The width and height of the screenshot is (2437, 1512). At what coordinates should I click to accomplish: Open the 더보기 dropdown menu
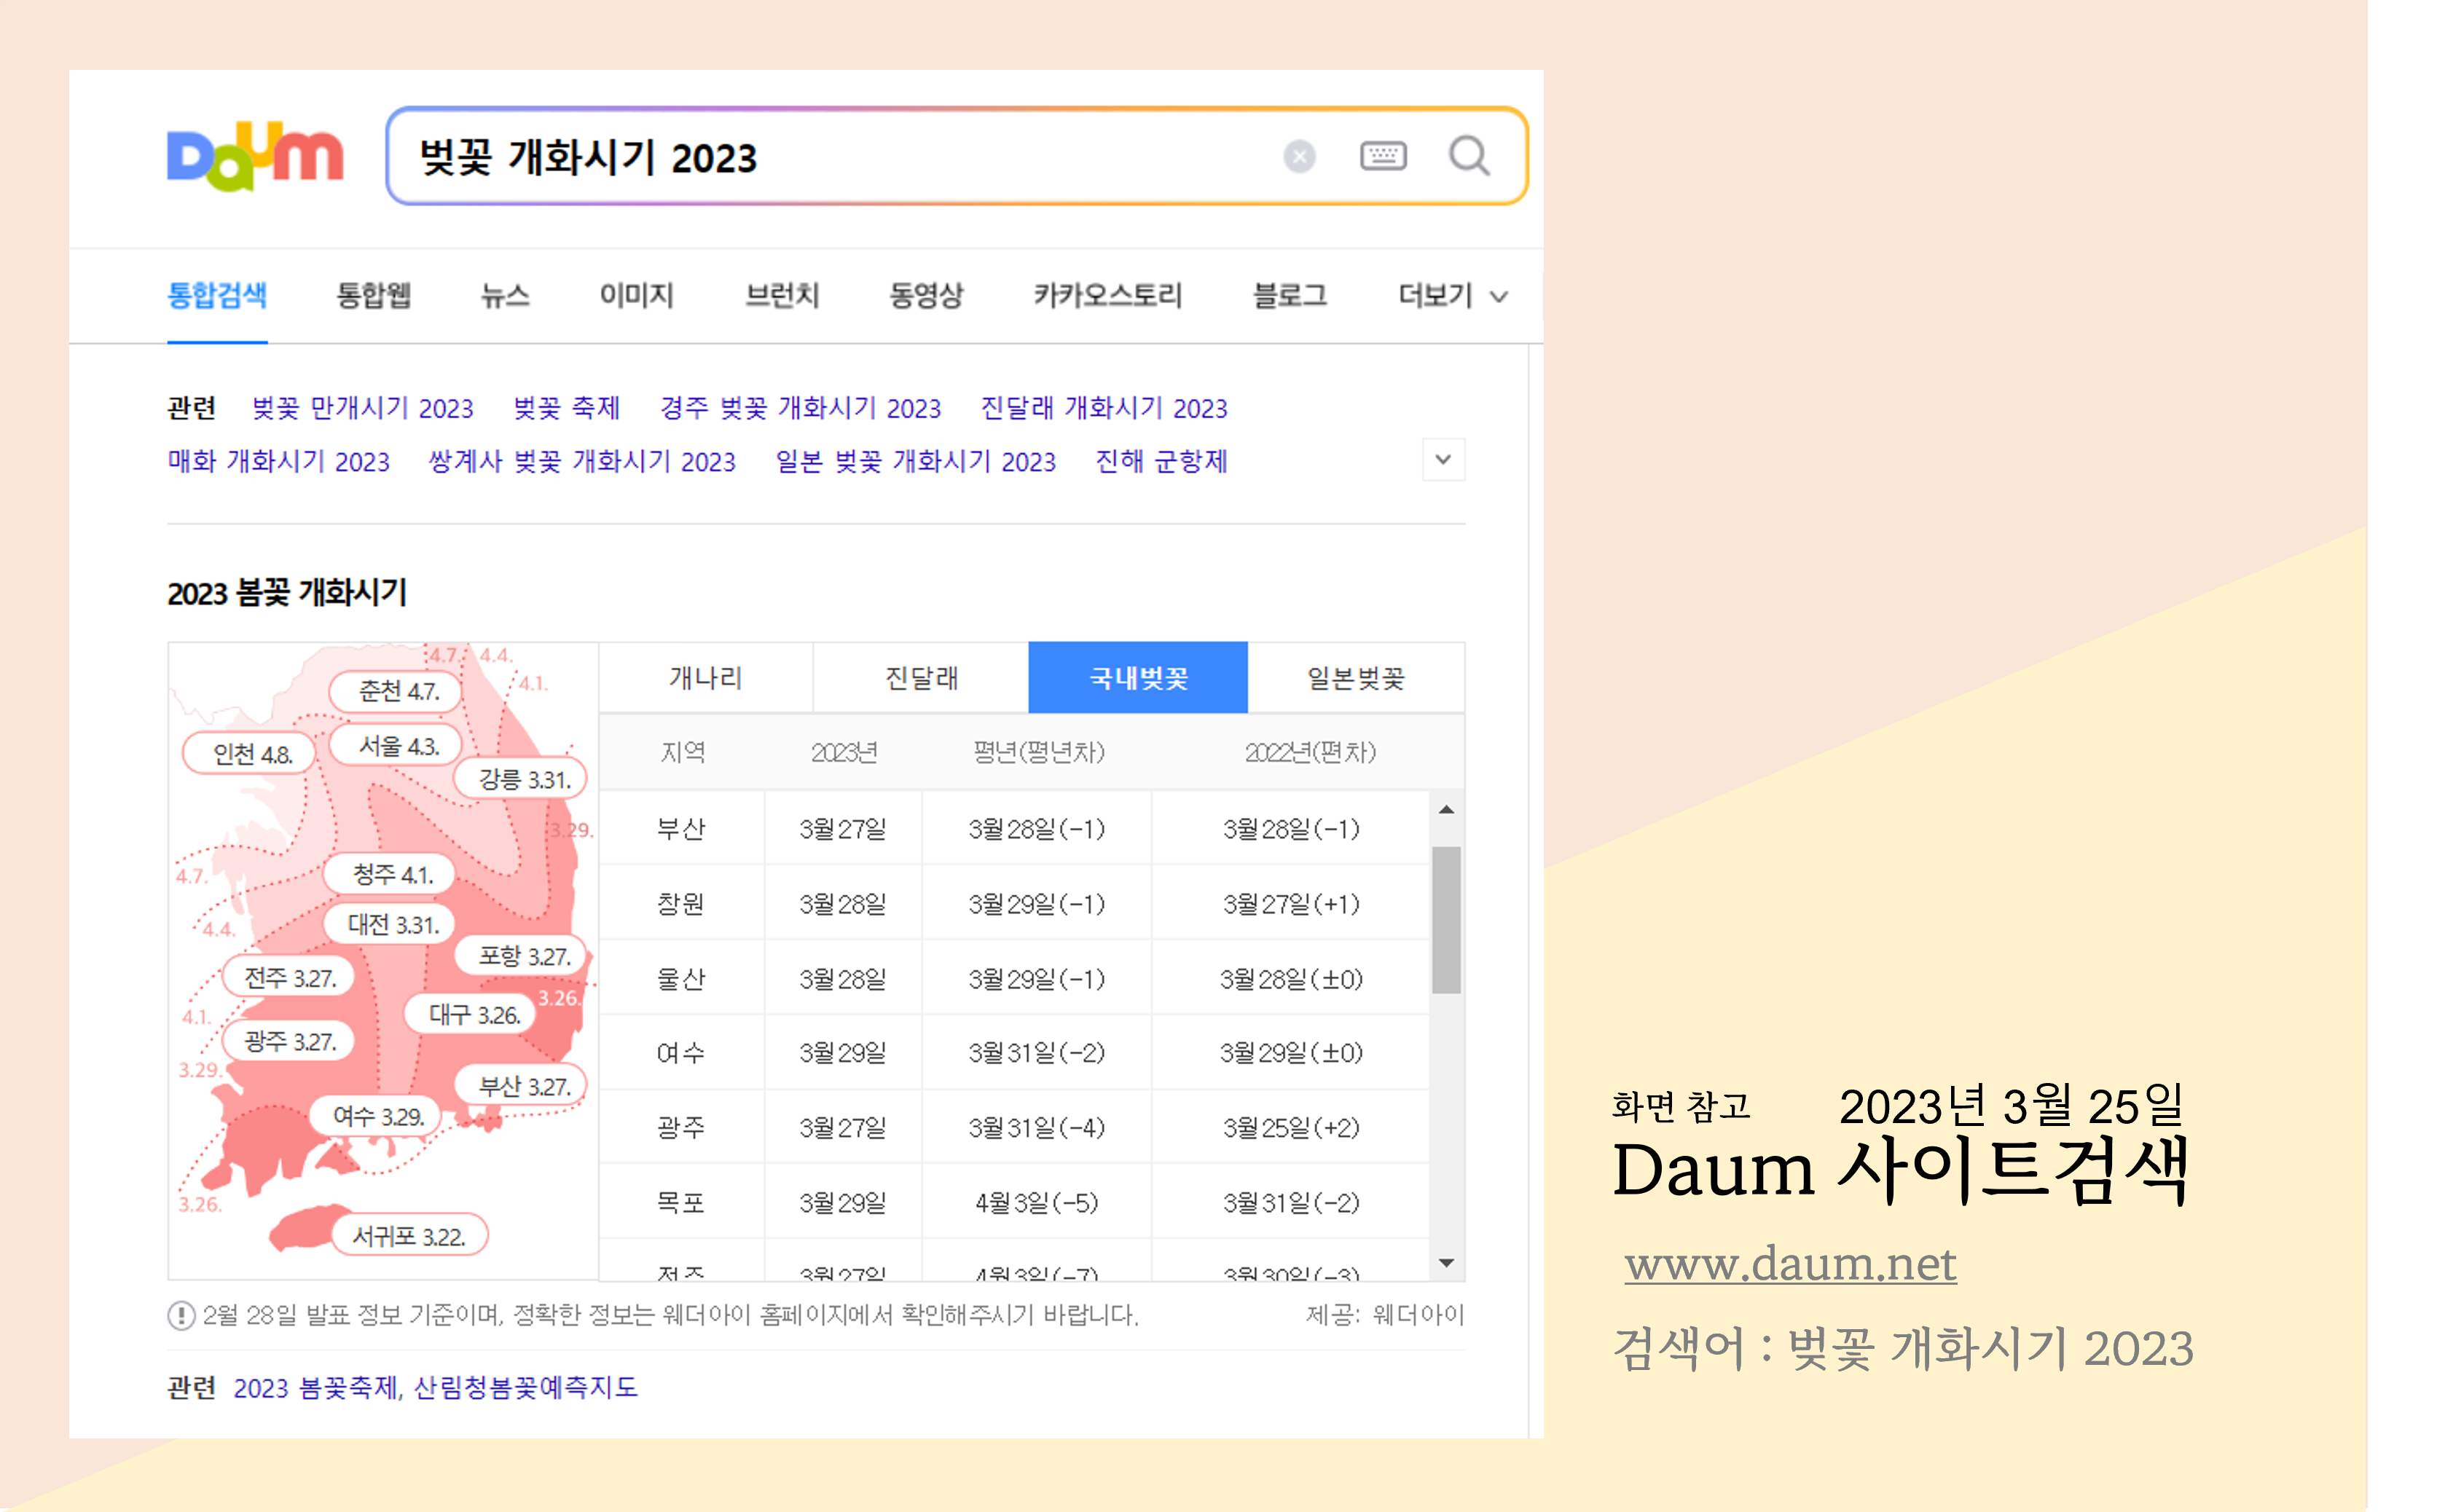1451,296
